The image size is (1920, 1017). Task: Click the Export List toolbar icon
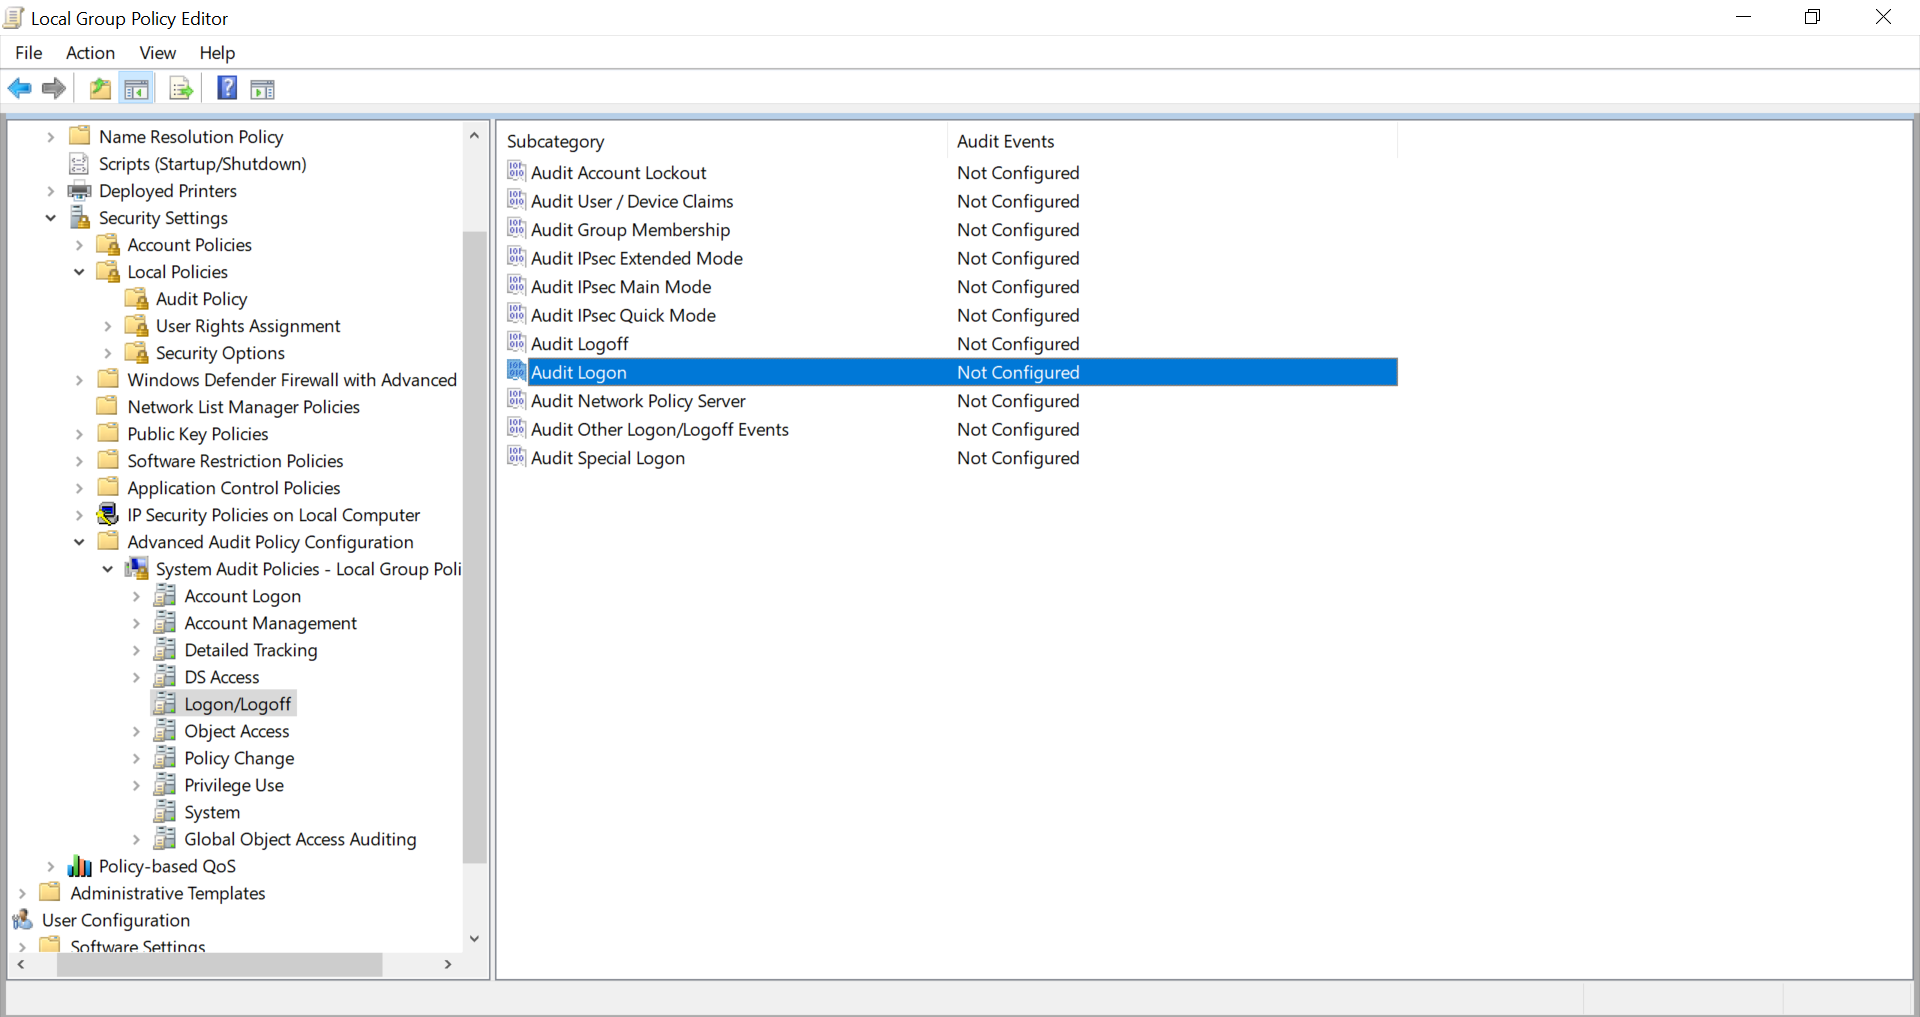[181, 88]
